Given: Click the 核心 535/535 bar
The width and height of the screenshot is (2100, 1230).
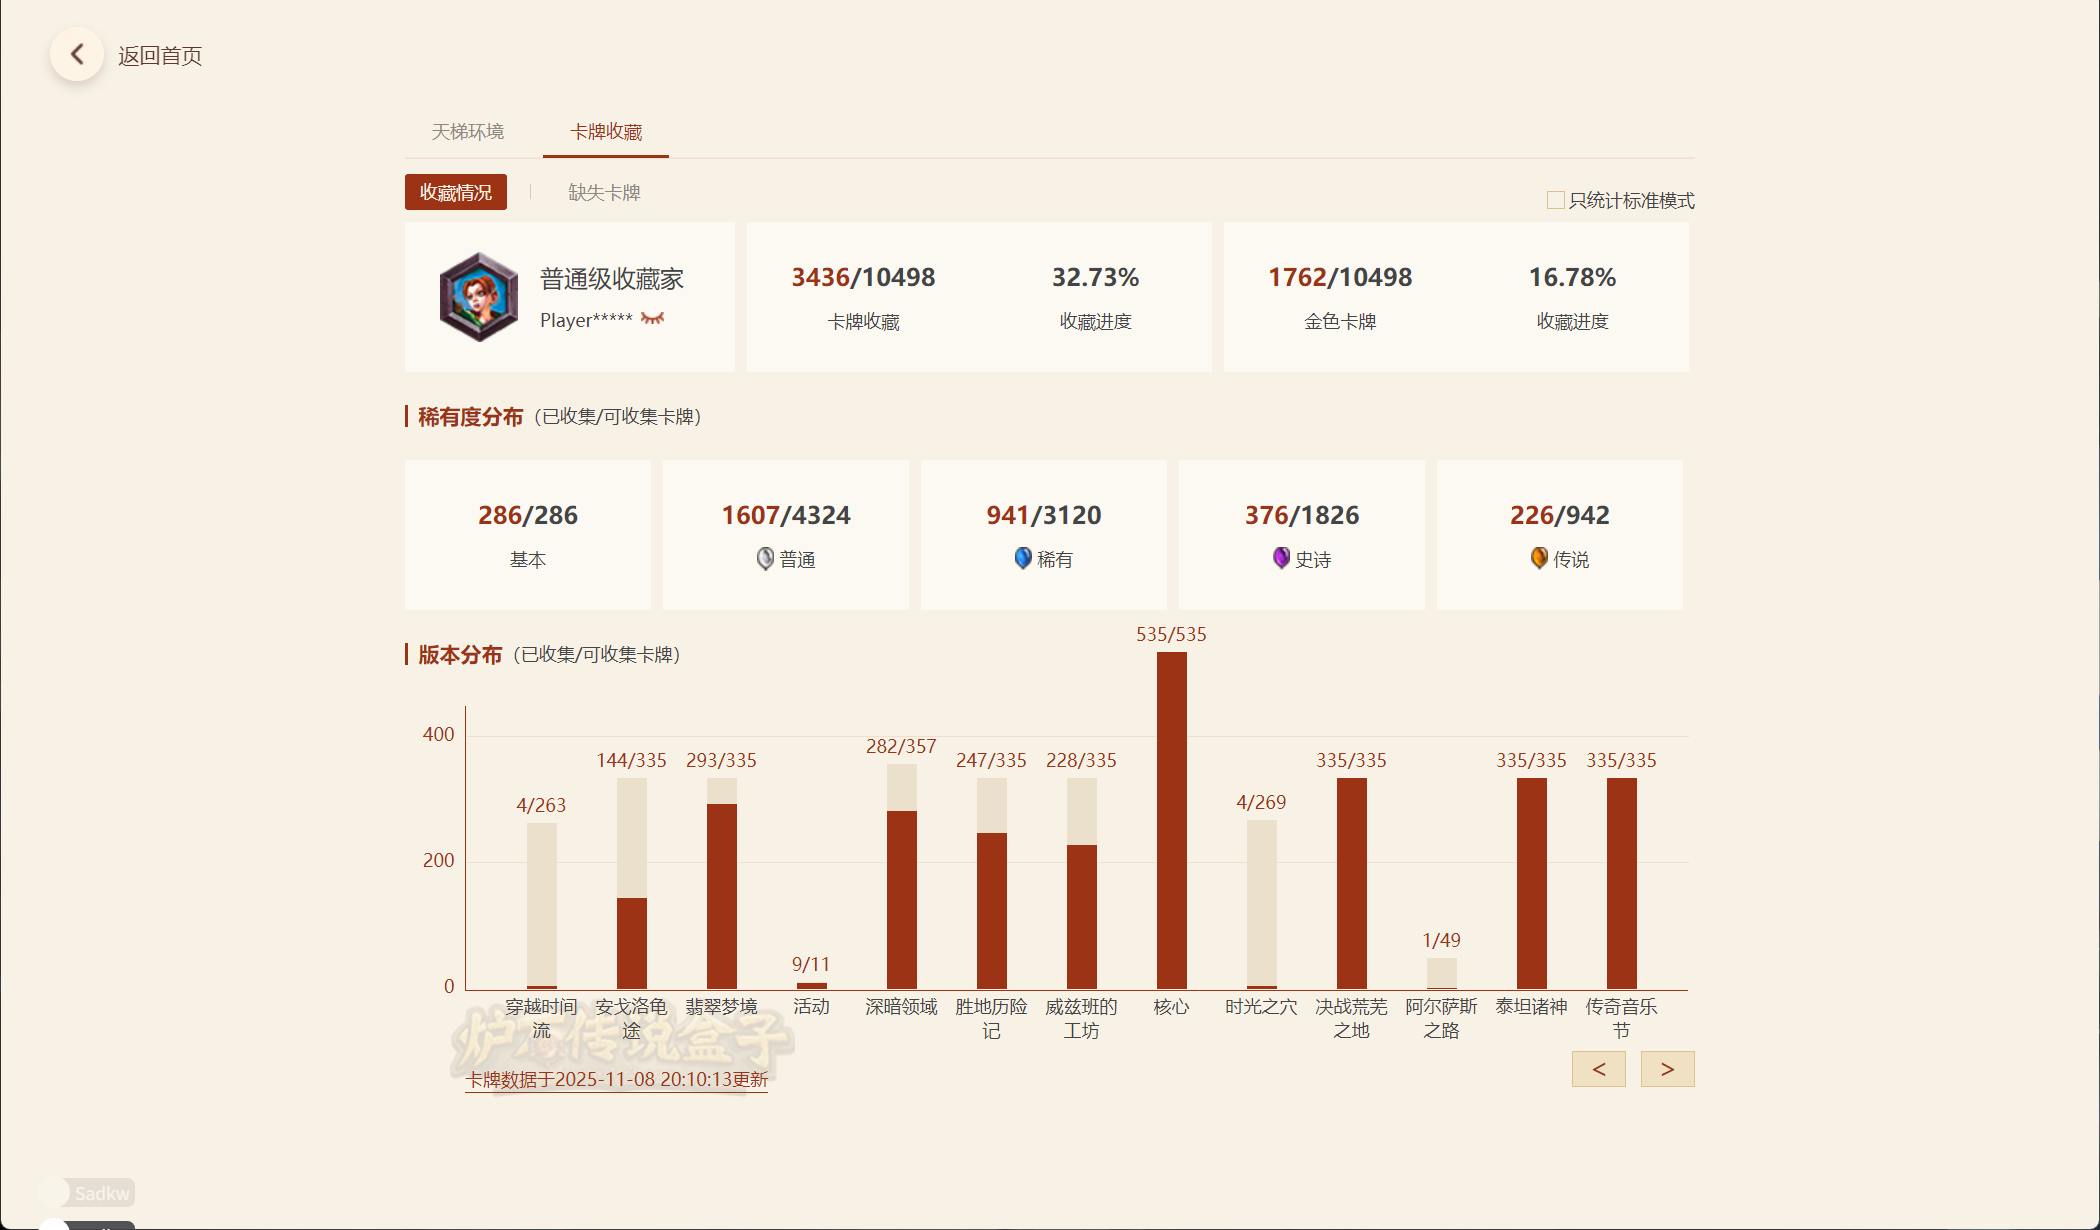Looking at the screenshot, I should point(1171,820).
